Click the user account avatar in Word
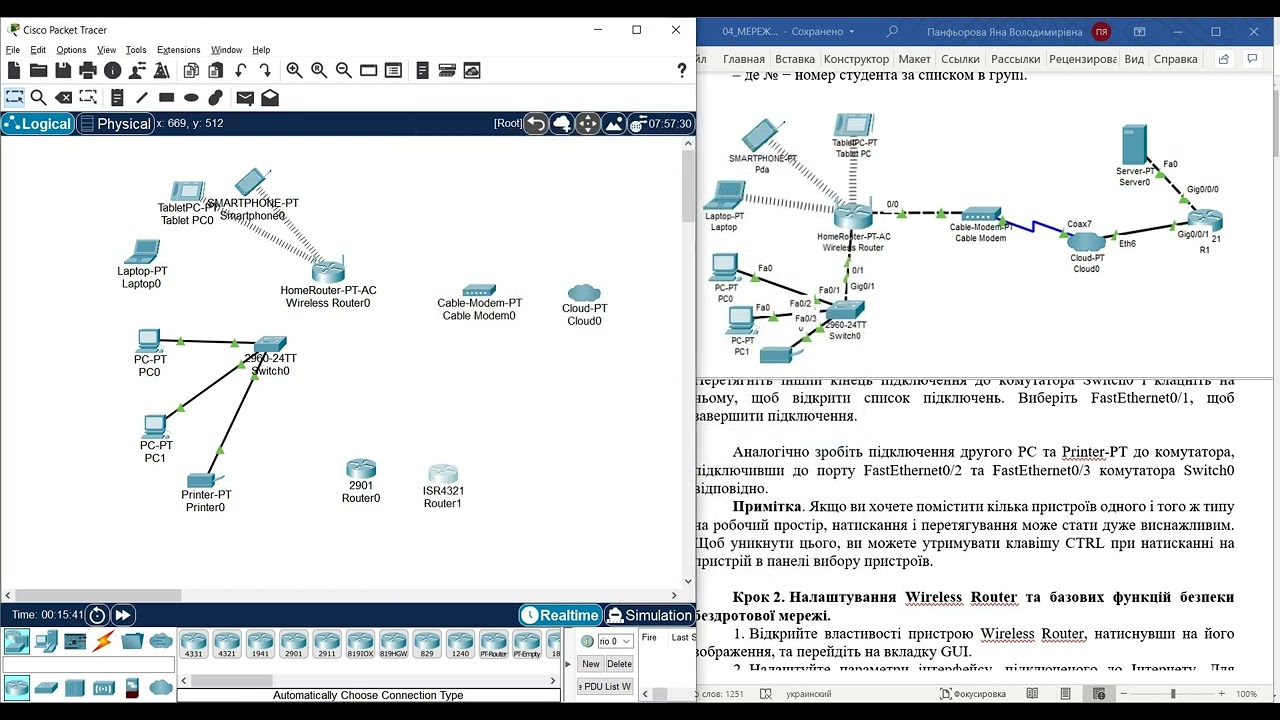 pyautogui.click(x=1101, y=32)
